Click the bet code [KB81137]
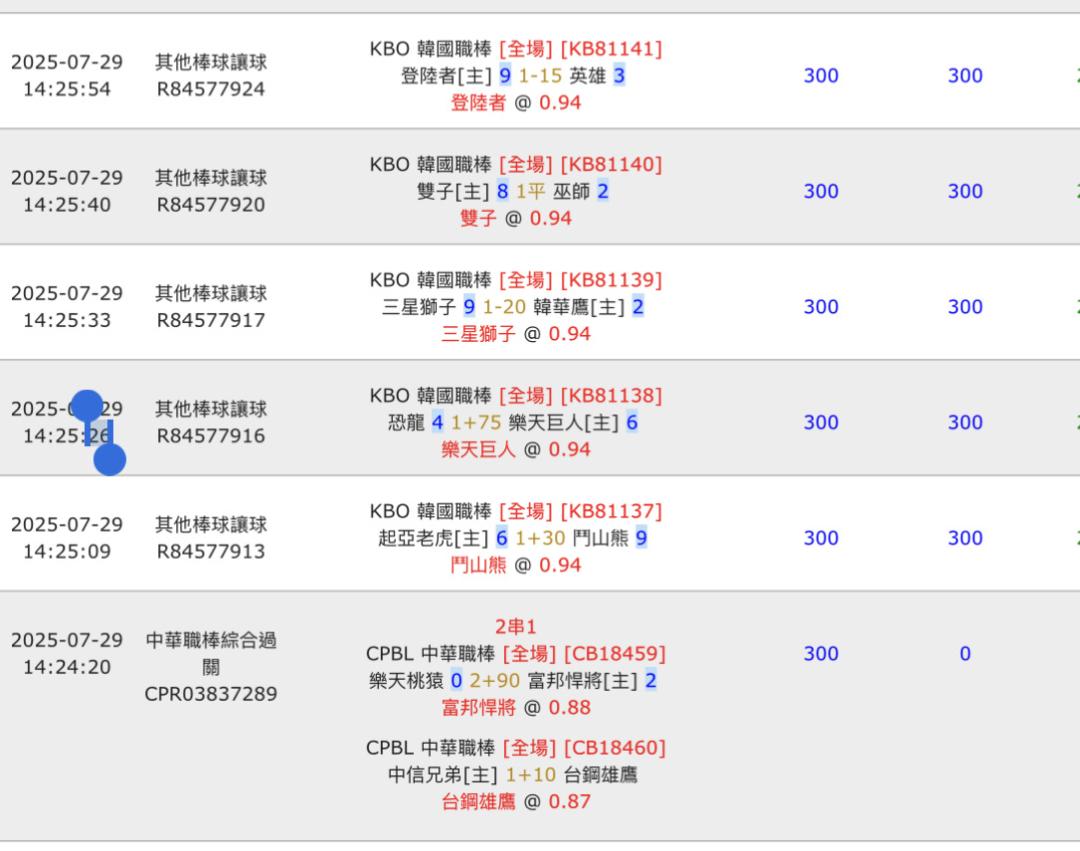The height and width of the screenshot is (851, 1080). click(x=612, y=512)
